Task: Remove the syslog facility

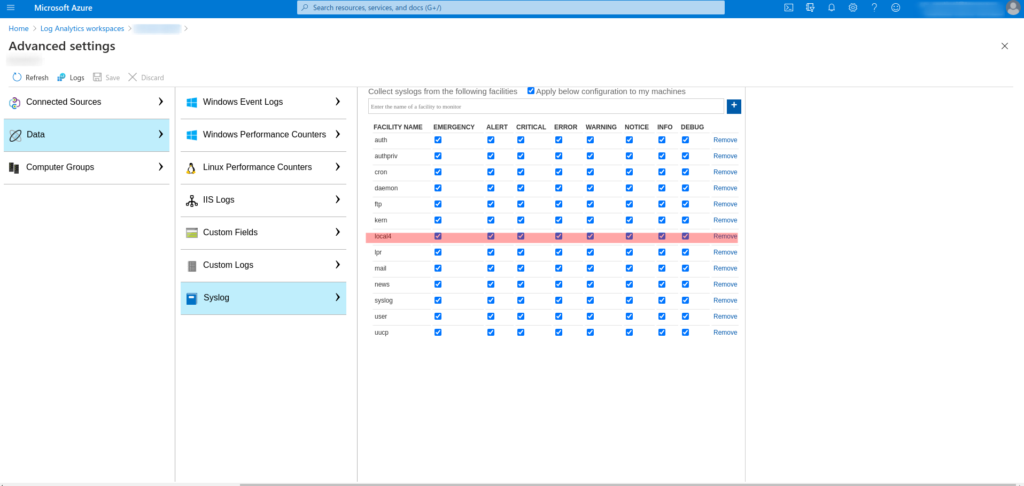Action: pos(725,300)
